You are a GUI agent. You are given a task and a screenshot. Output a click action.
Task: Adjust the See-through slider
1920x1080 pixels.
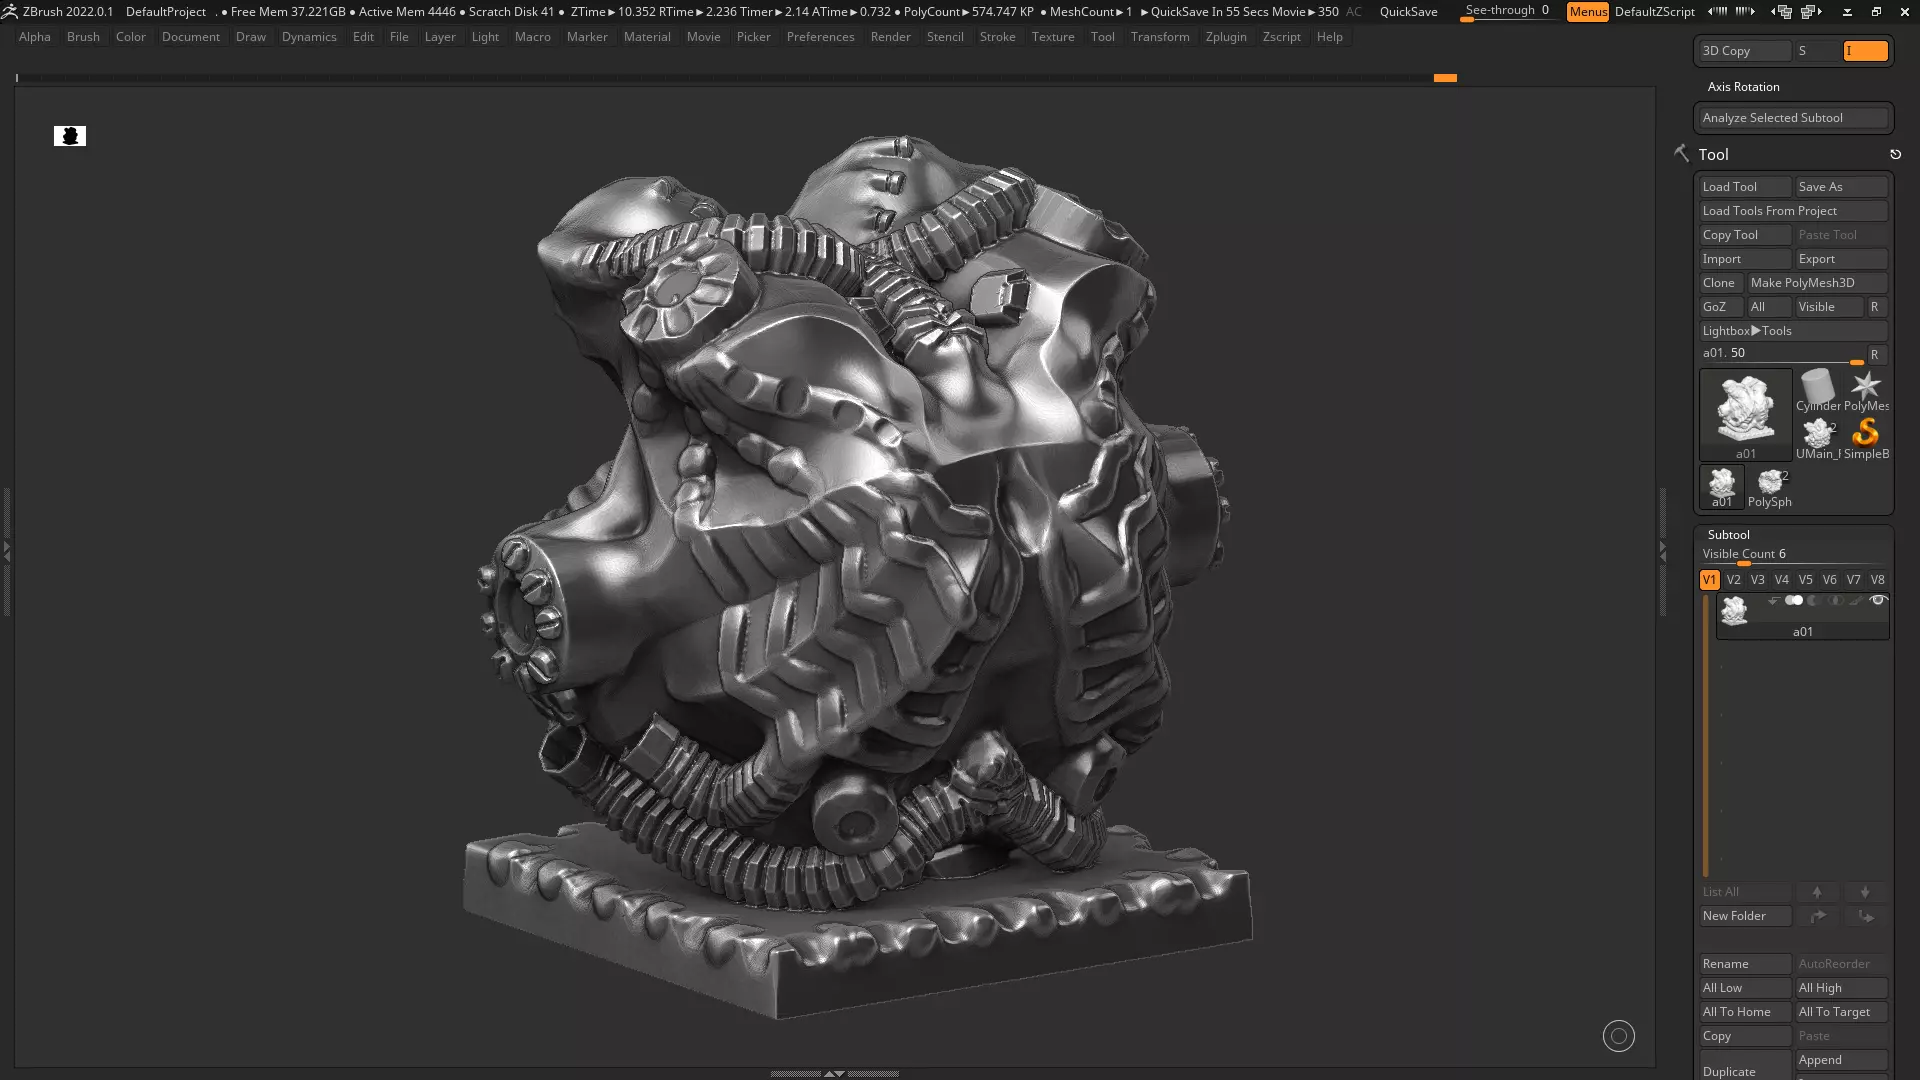pyautogui.click(x=1508, y=12)
